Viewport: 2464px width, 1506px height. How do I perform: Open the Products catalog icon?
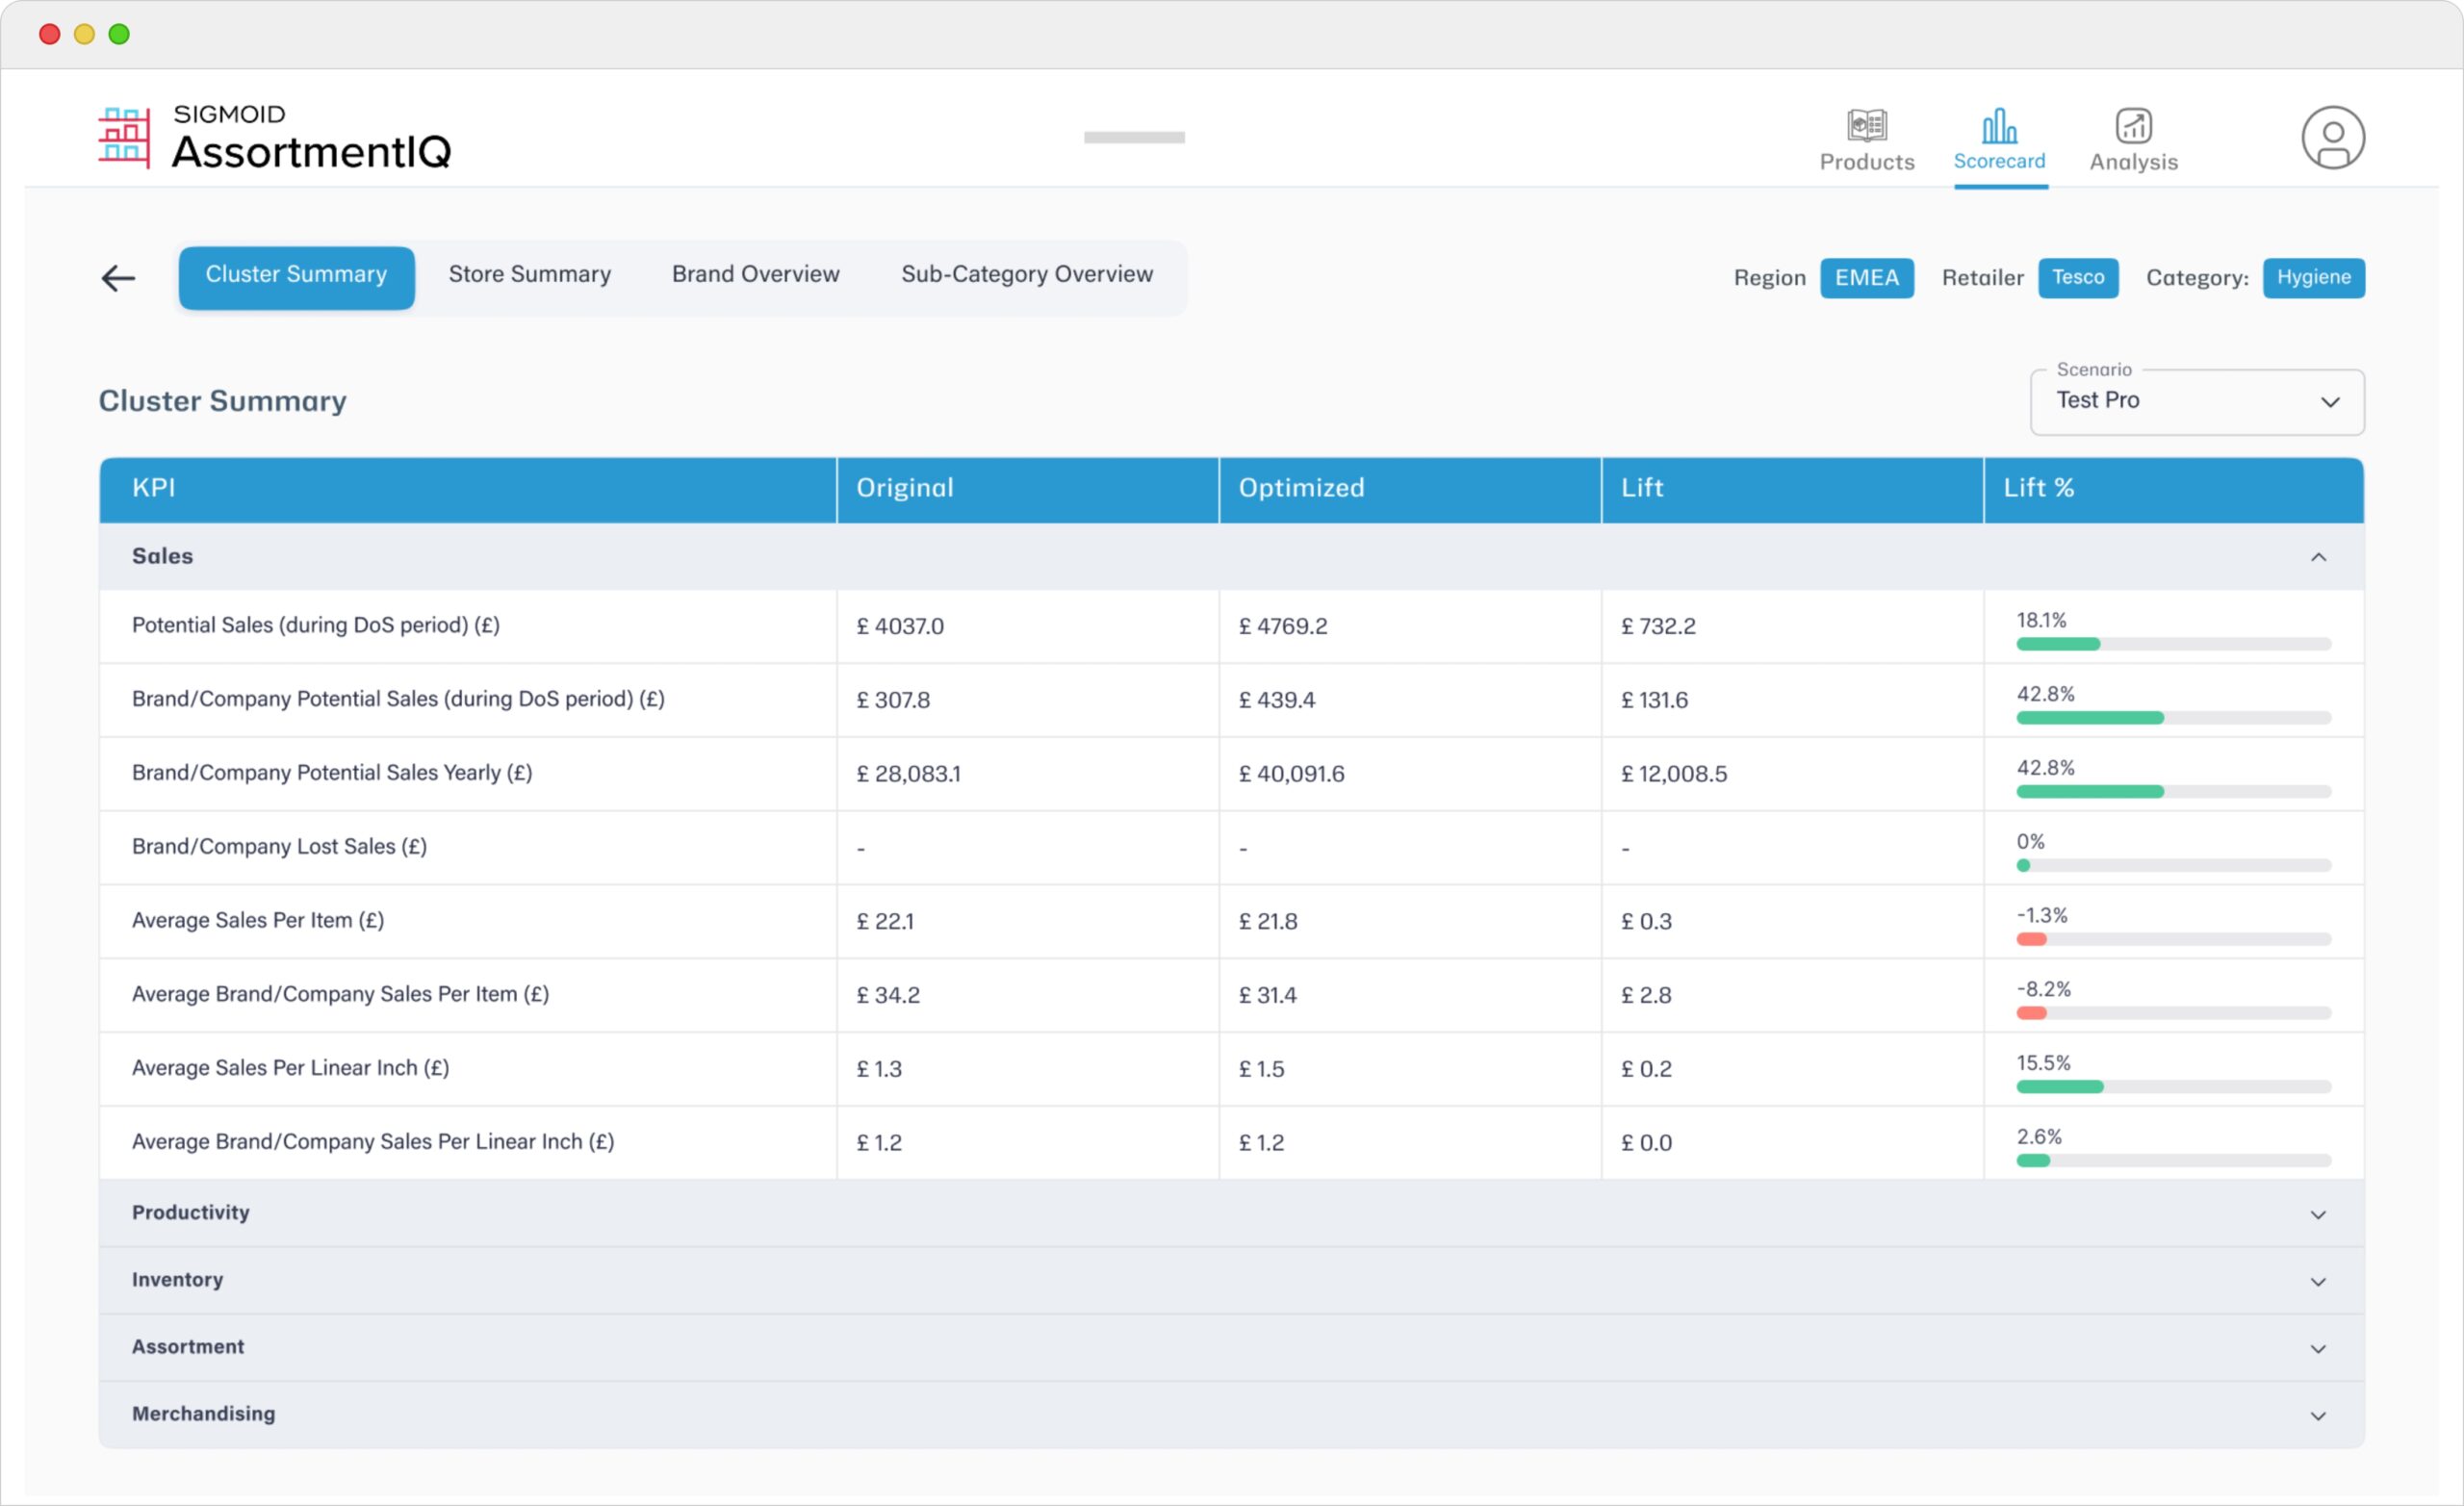click(1866, 127)
